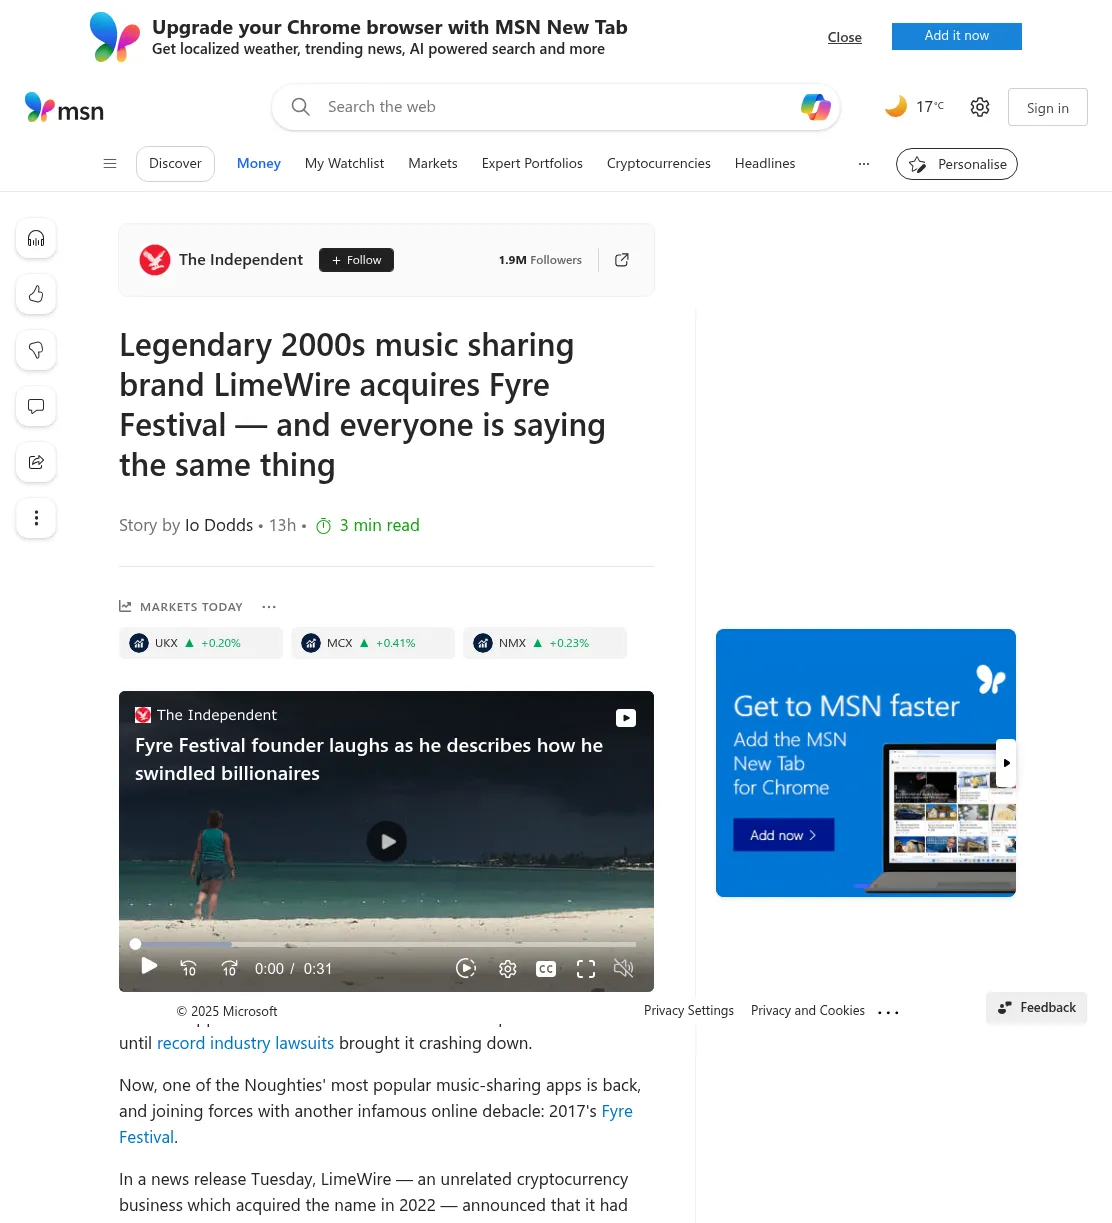Click 3 min read label
Screen dimensions: 1112x1223
point(379,525)
